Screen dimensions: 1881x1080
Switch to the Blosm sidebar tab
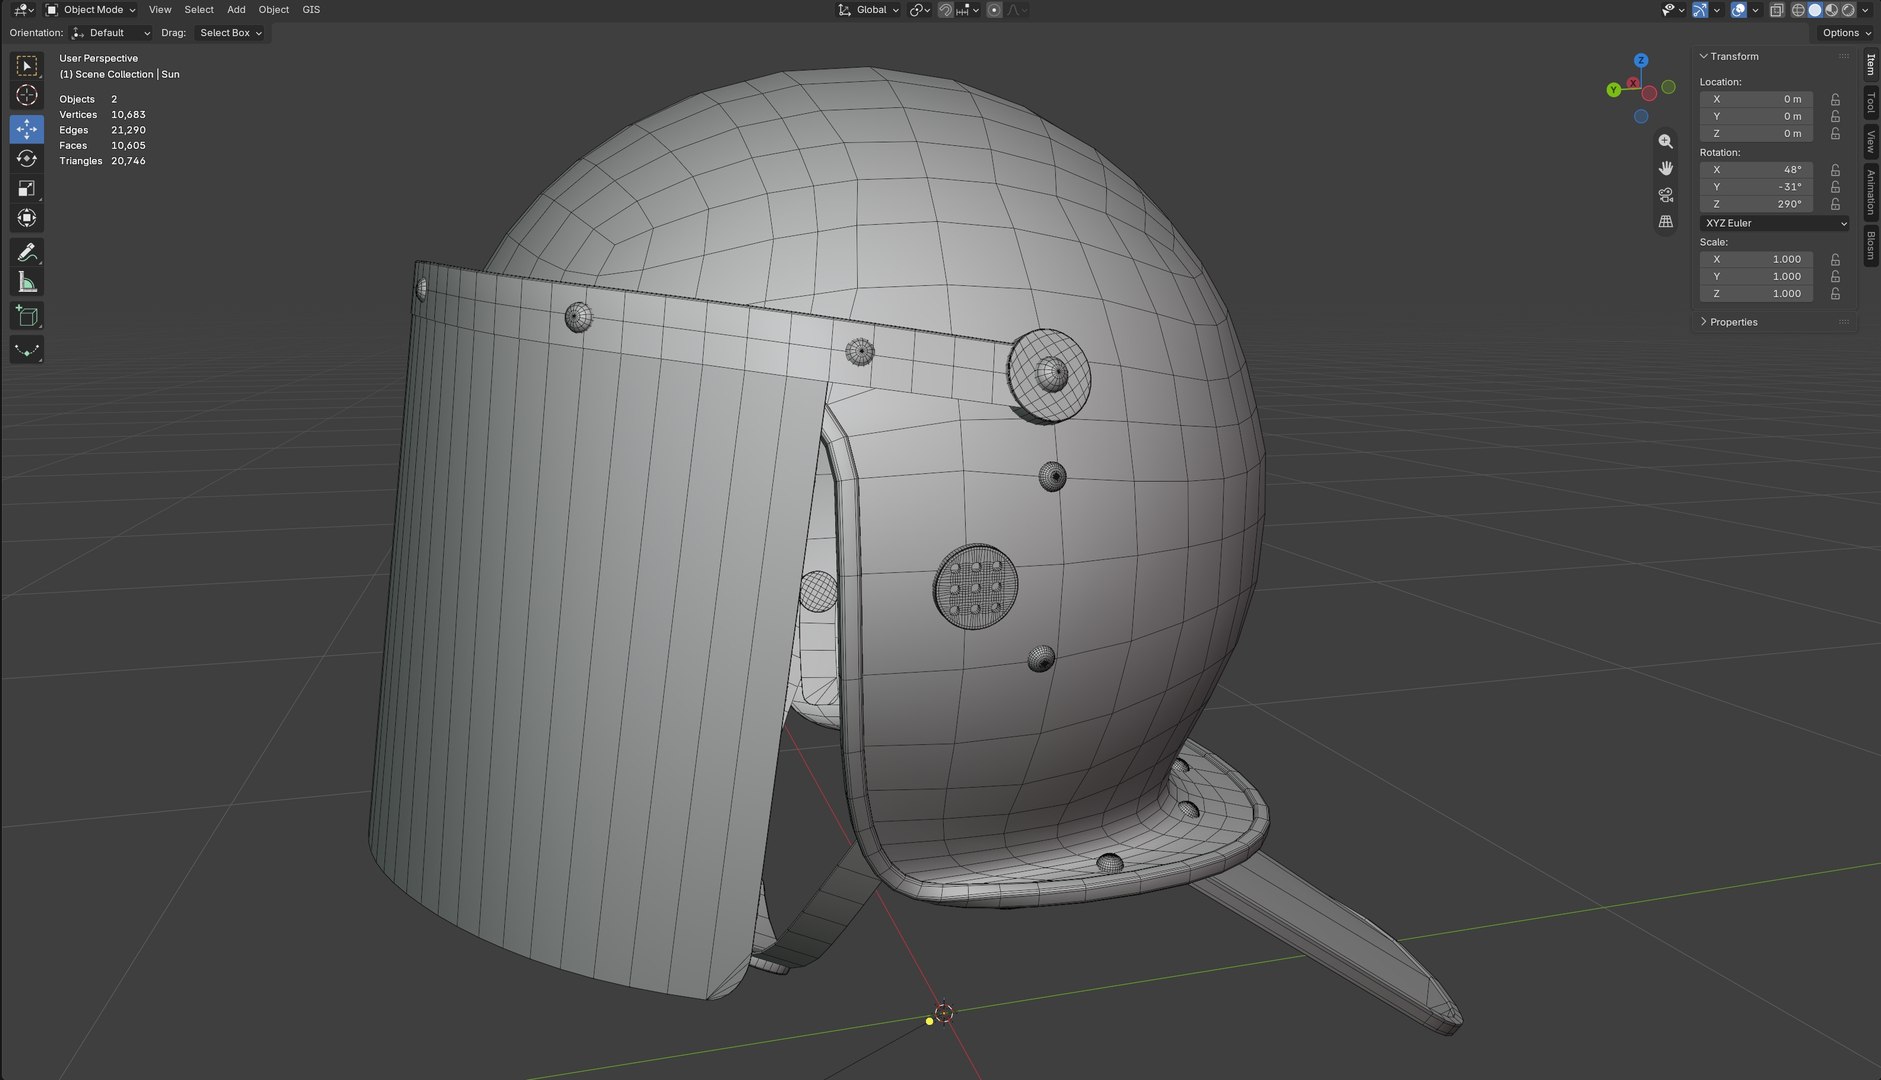pyautogui.click(x=1871, y=245)
